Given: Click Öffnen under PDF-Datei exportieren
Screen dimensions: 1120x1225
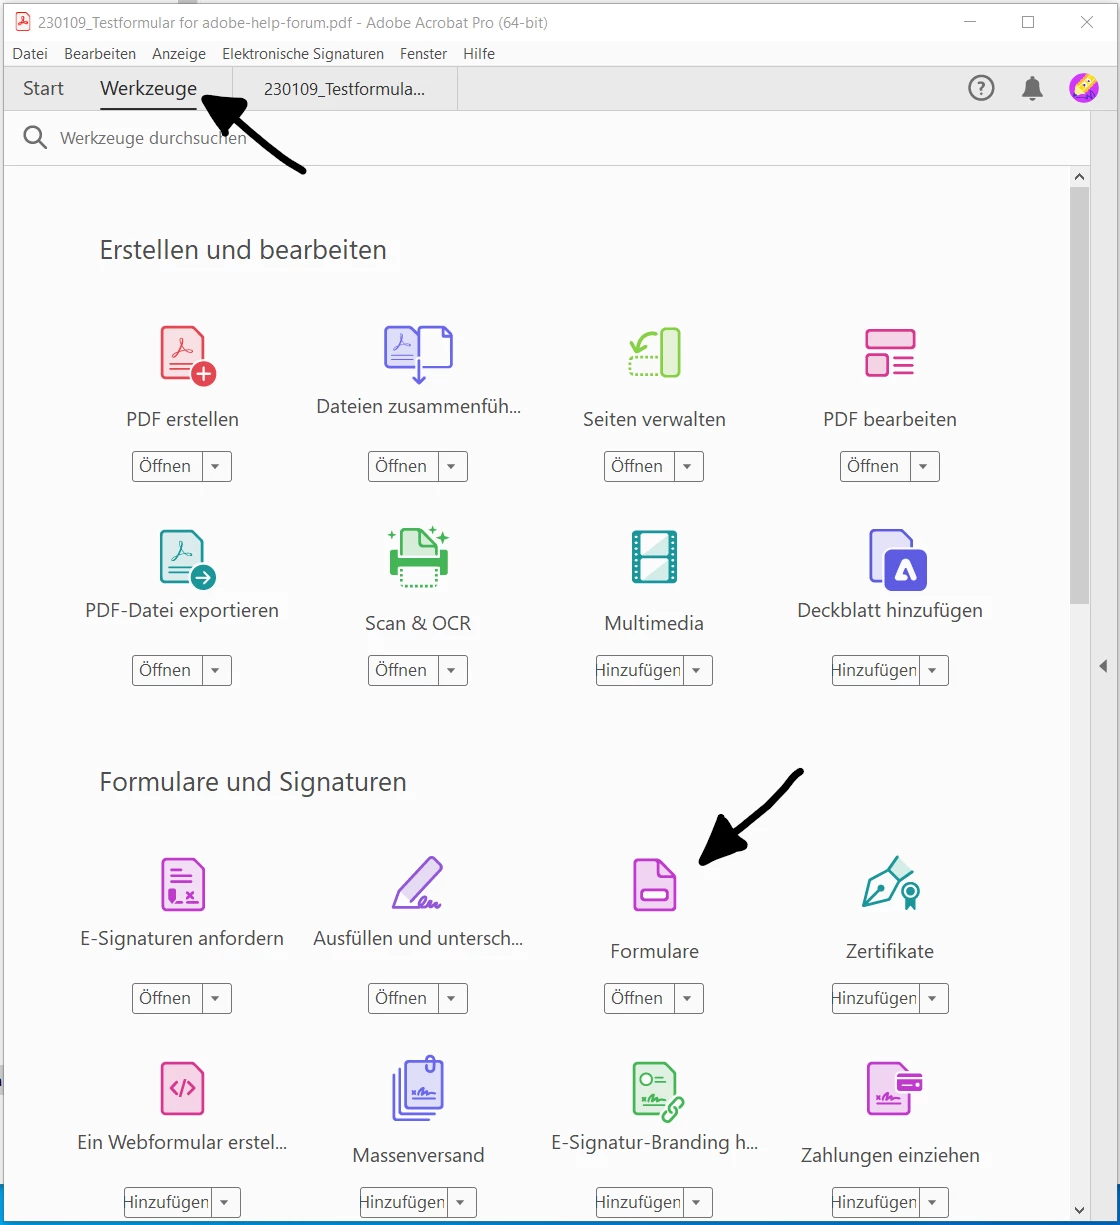Looking at the screenshot, I should point(167,670).
